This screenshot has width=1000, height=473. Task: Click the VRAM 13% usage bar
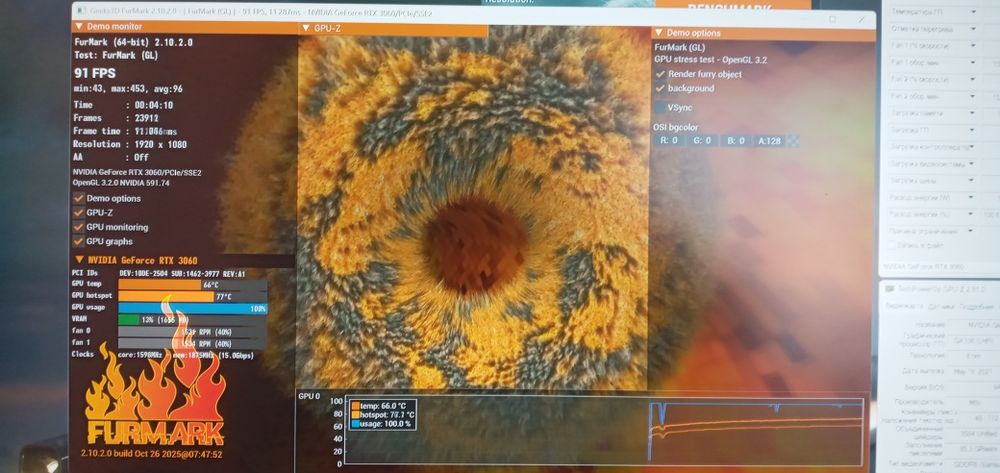click(193, 319)
